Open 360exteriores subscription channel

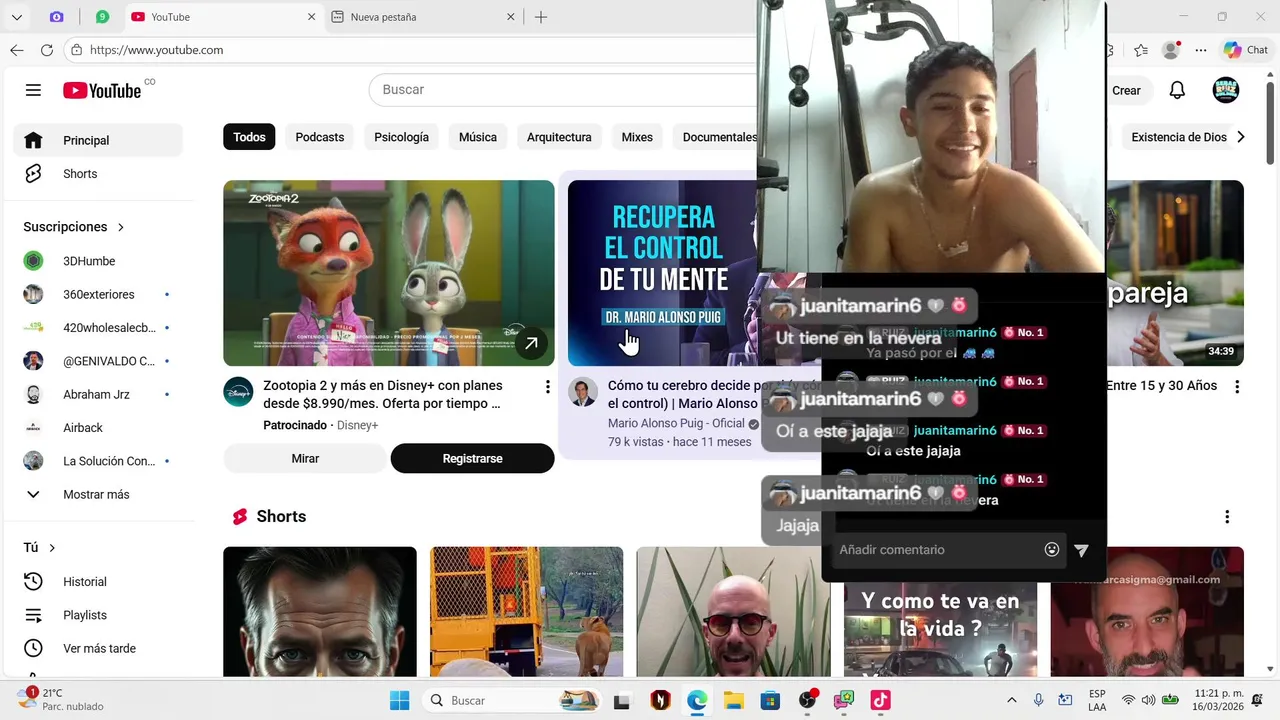click(x=98, y=294)
